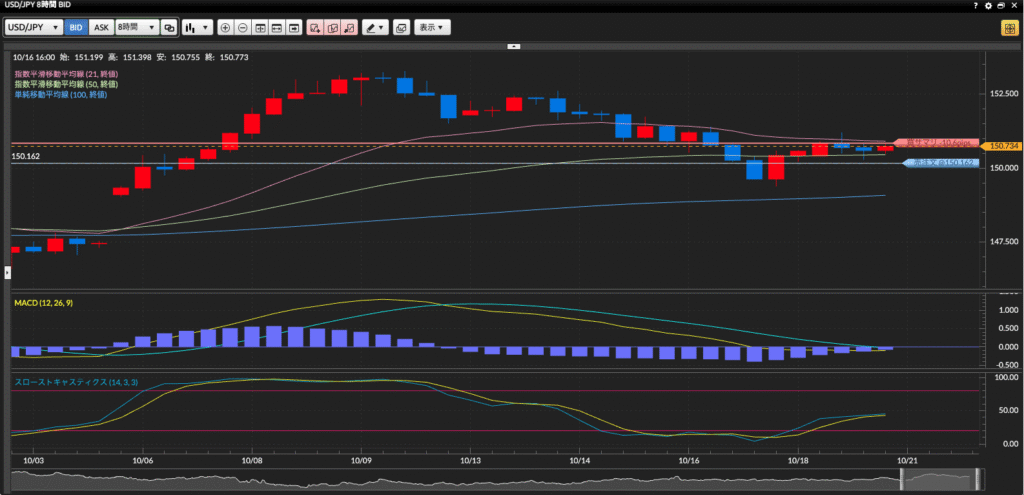The height and width of the screenshot is (495, 1024).
Task: Click the MACD (12, 26, 9) indicator label
Action: [x=47, y=302]
